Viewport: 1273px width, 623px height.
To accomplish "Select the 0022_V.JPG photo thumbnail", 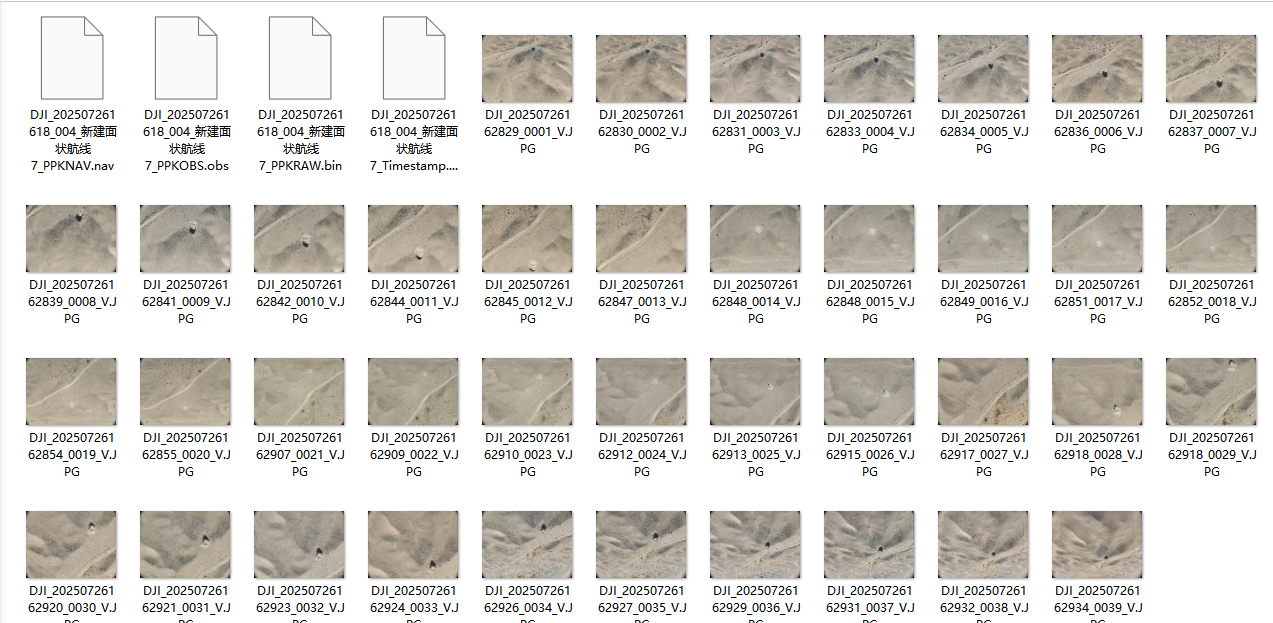I will pos(413,392).
